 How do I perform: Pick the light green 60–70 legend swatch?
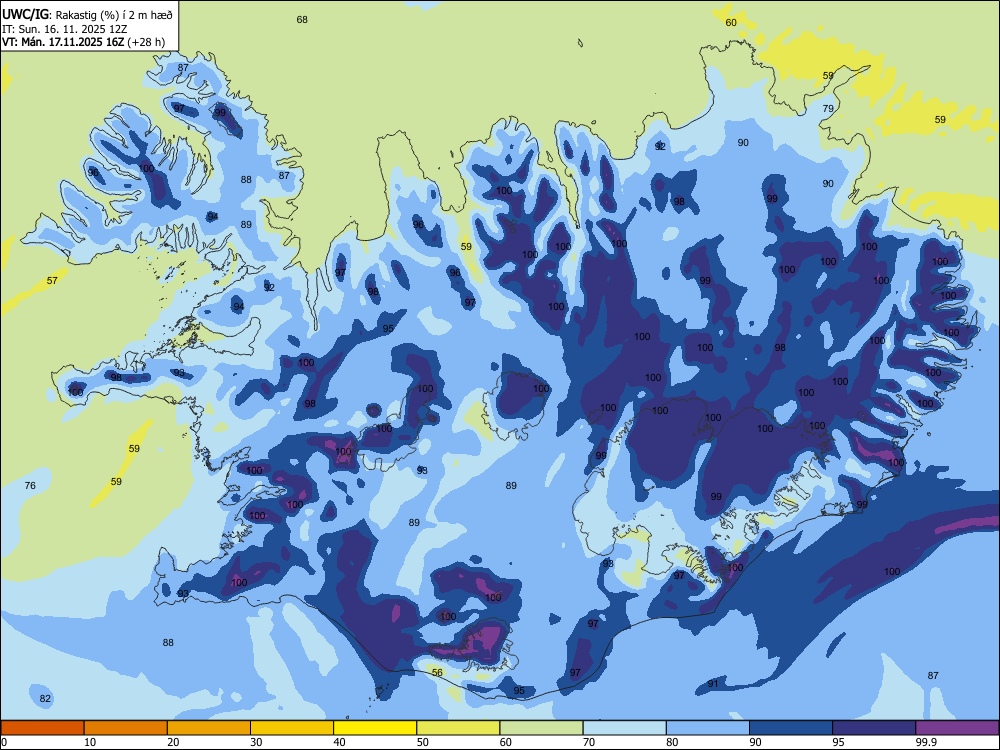point(541,728)
